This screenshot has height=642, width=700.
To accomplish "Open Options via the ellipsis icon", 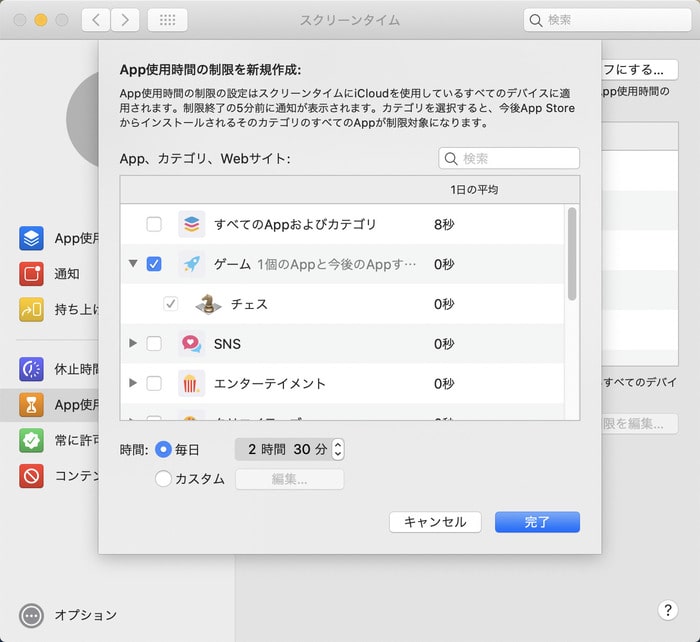I will pos(32,615).
